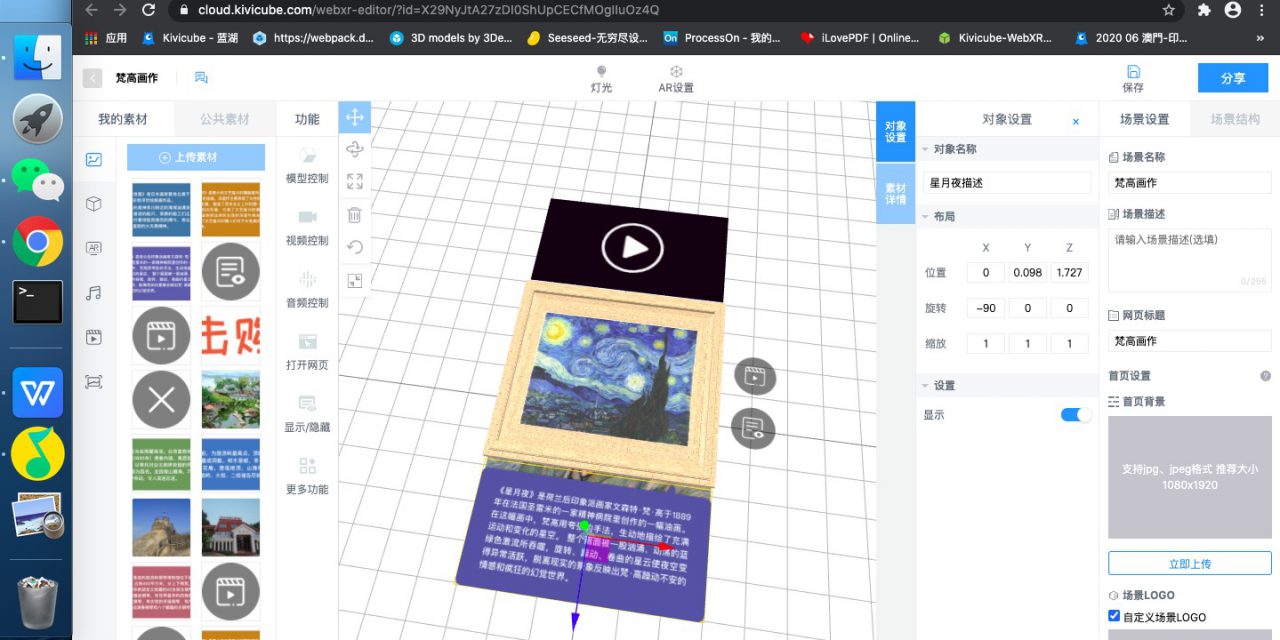Collapse the 对象名称 section
Viewport: 1280px width, 640px height.
click(x=926, y=149)
